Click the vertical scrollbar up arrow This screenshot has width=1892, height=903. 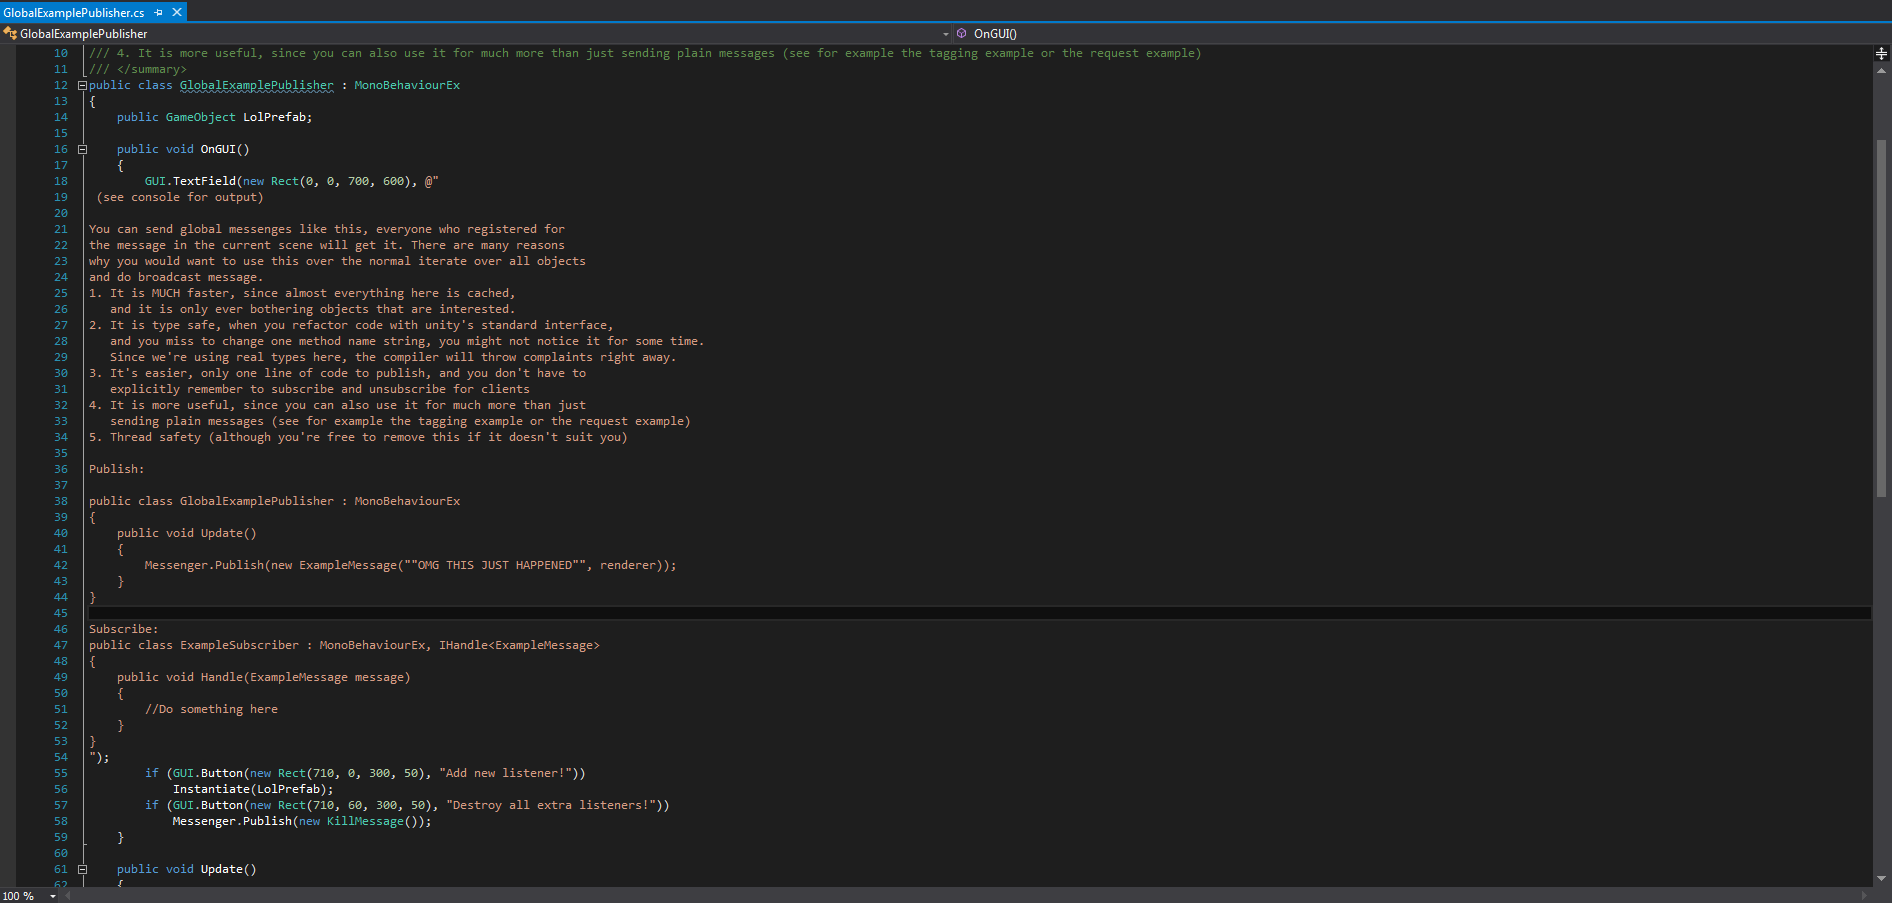(x=1881, y=71)
